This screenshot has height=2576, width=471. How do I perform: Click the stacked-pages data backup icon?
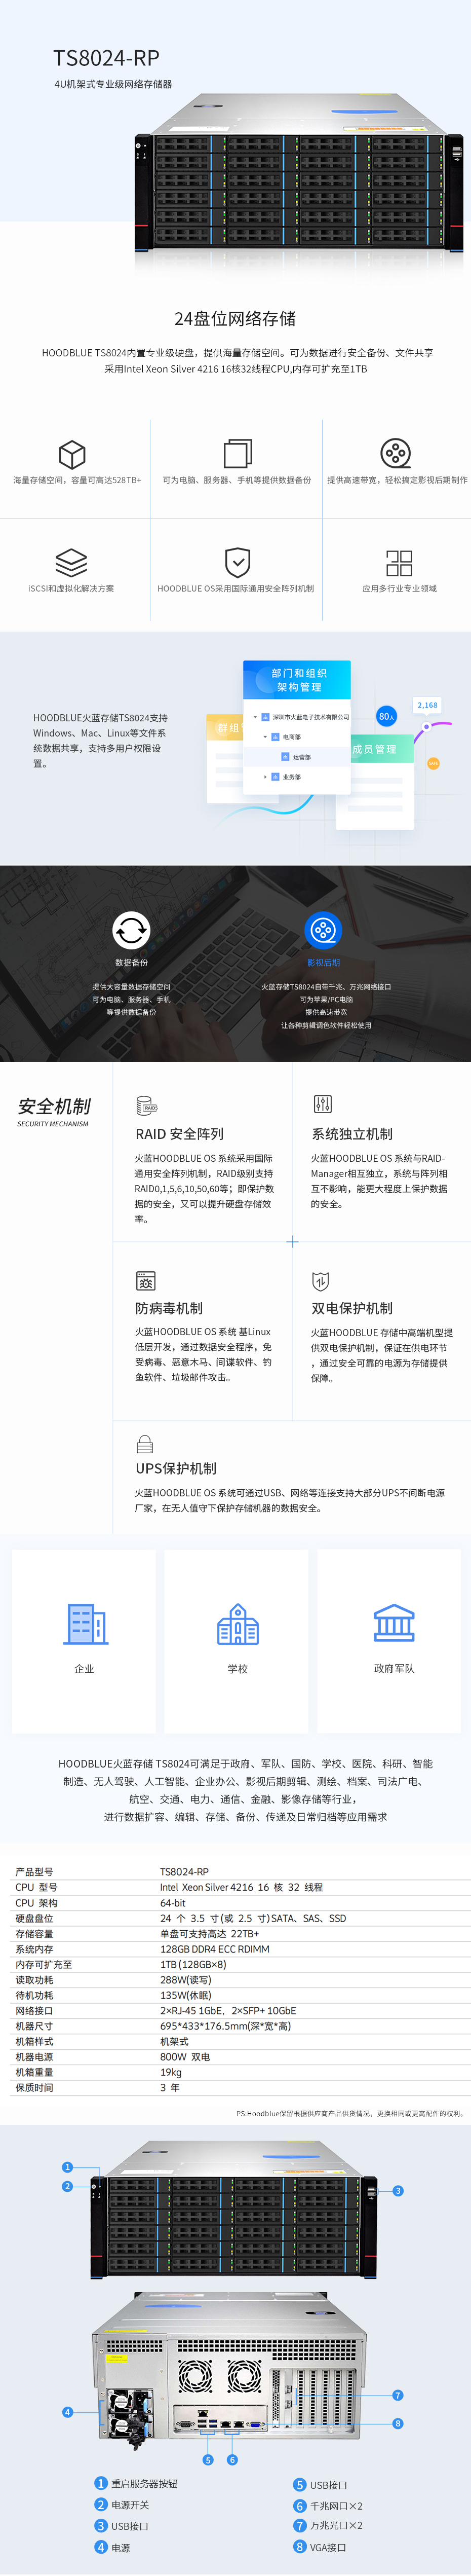[237, 453]
